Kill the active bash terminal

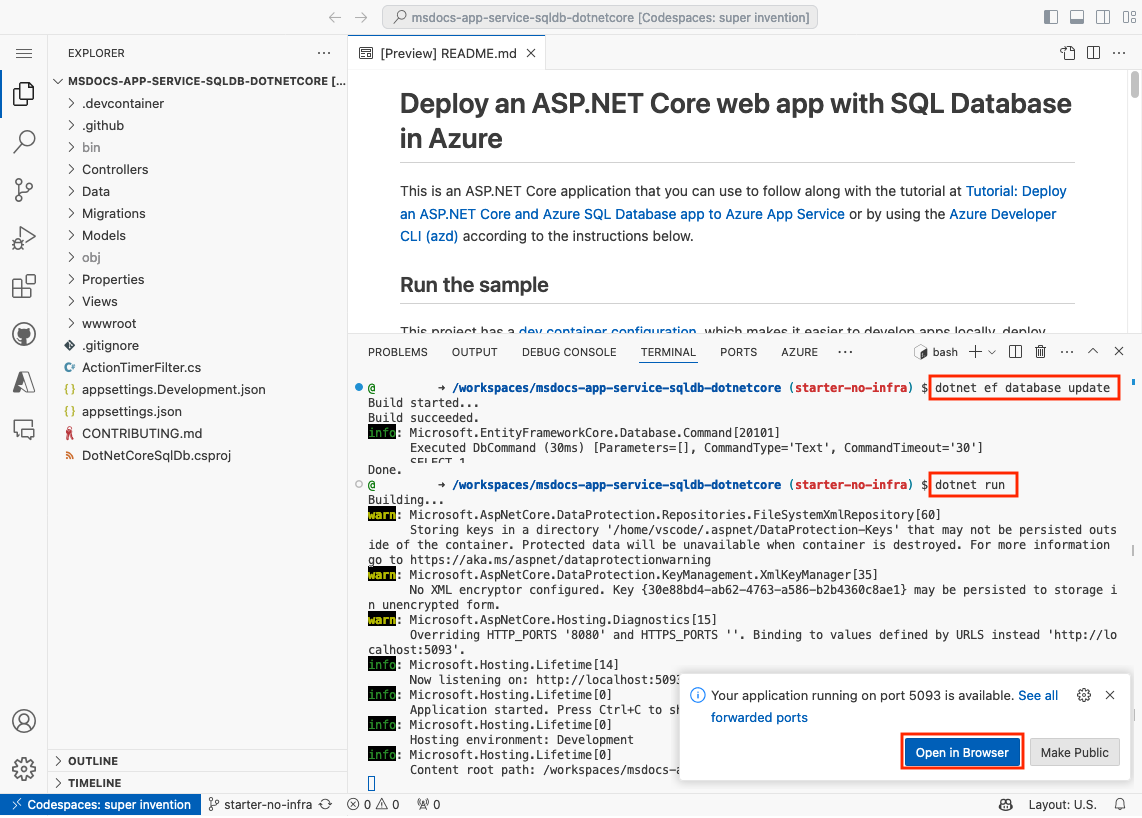[x=1040, y=351]
